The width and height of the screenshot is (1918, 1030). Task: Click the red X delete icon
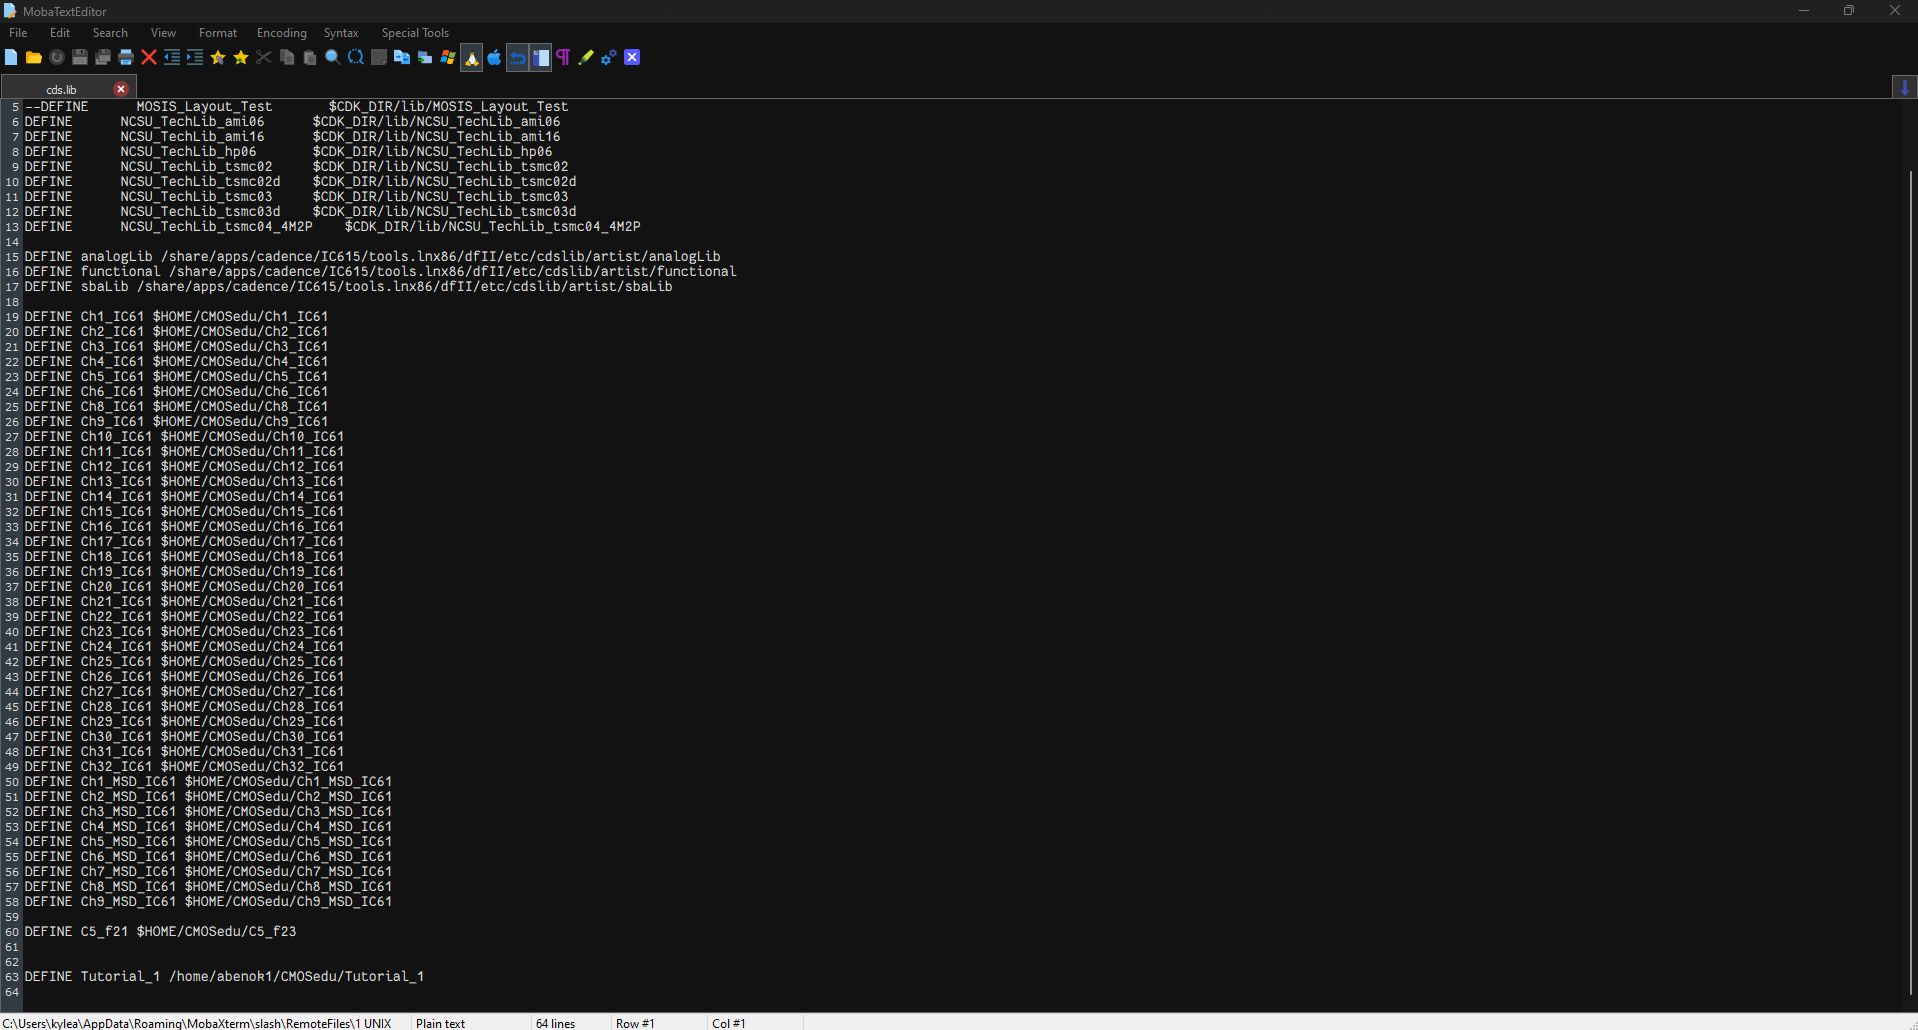(x=149, y=57)
